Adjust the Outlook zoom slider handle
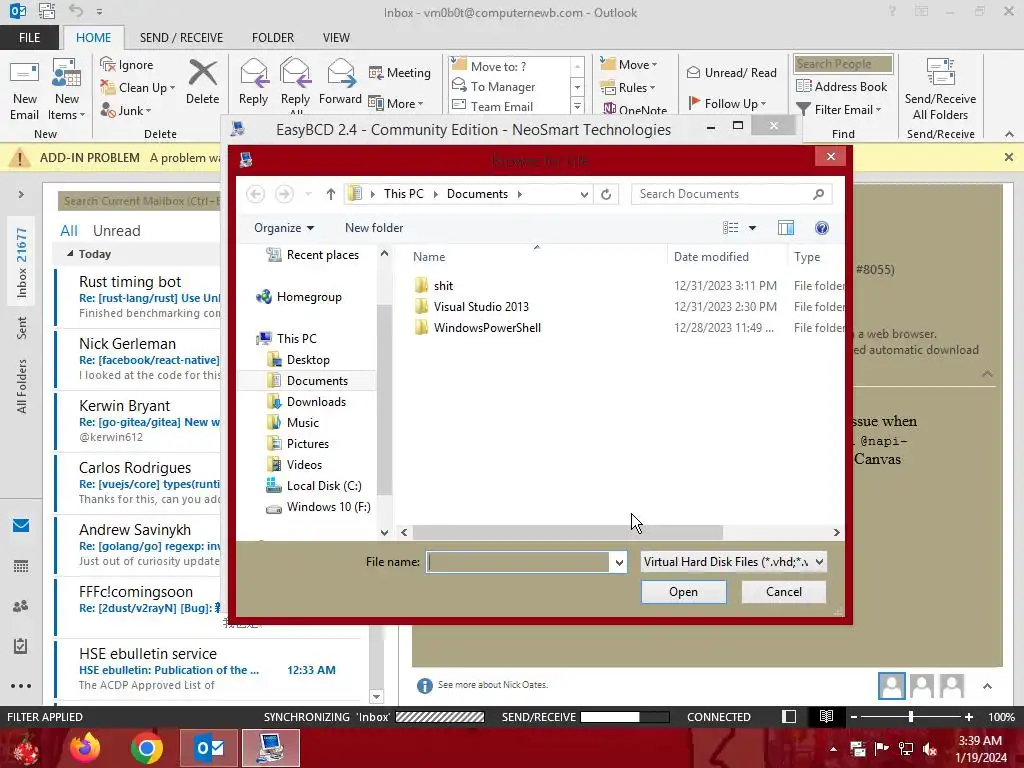This screenshot has width=1024, height=768. point(910,716)
